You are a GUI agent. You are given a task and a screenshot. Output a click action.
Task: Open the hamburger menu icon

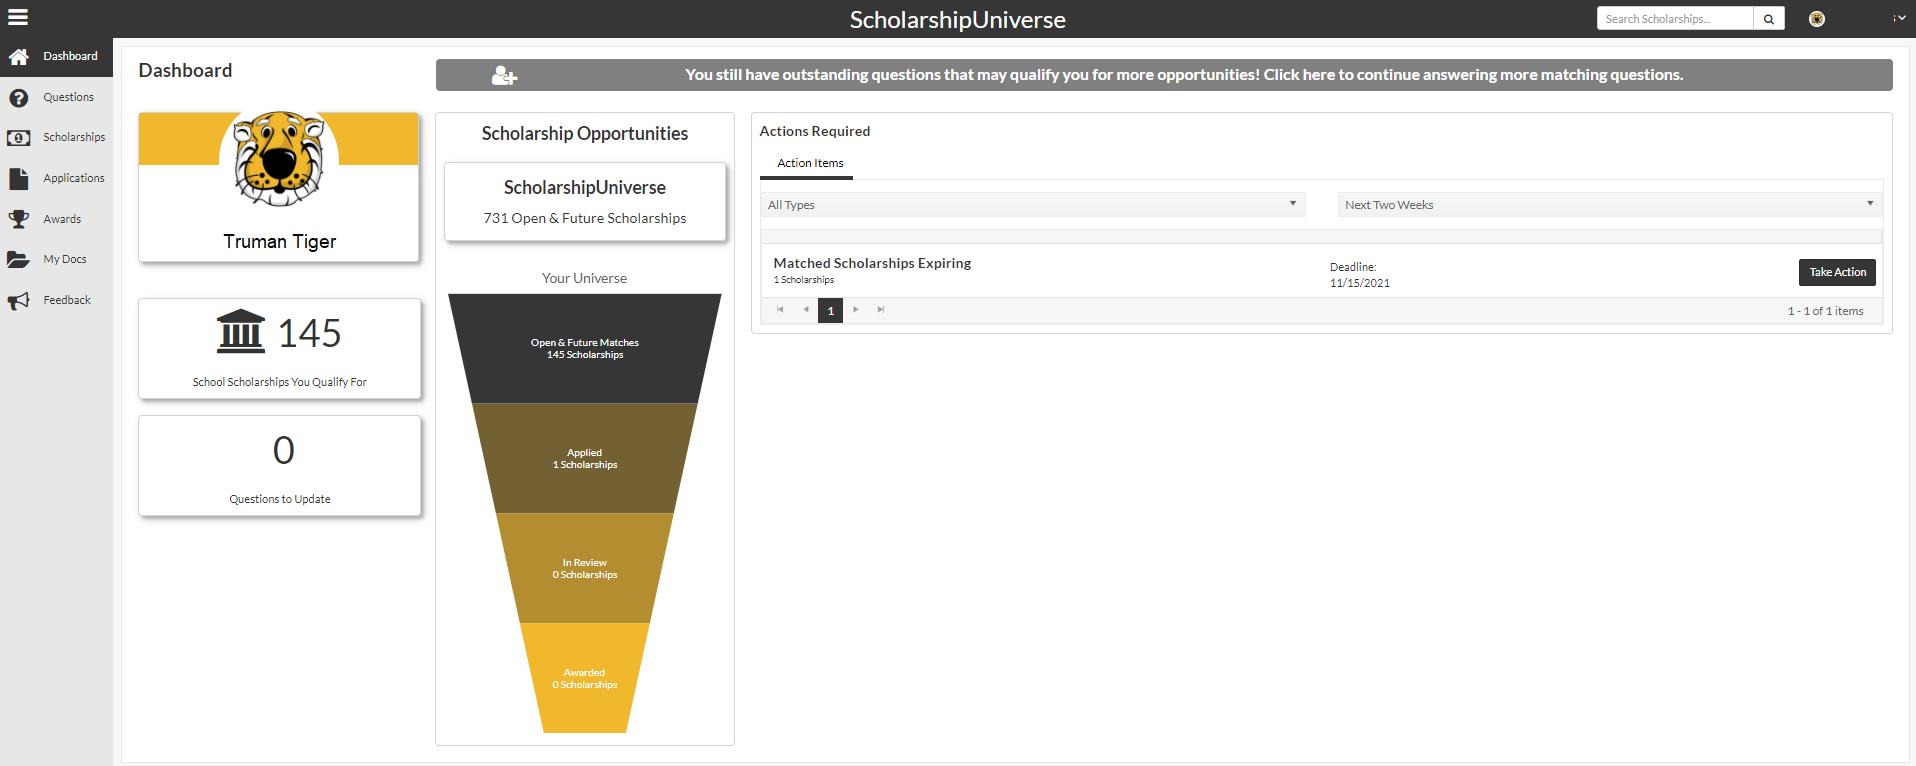(x=18, y=17)
